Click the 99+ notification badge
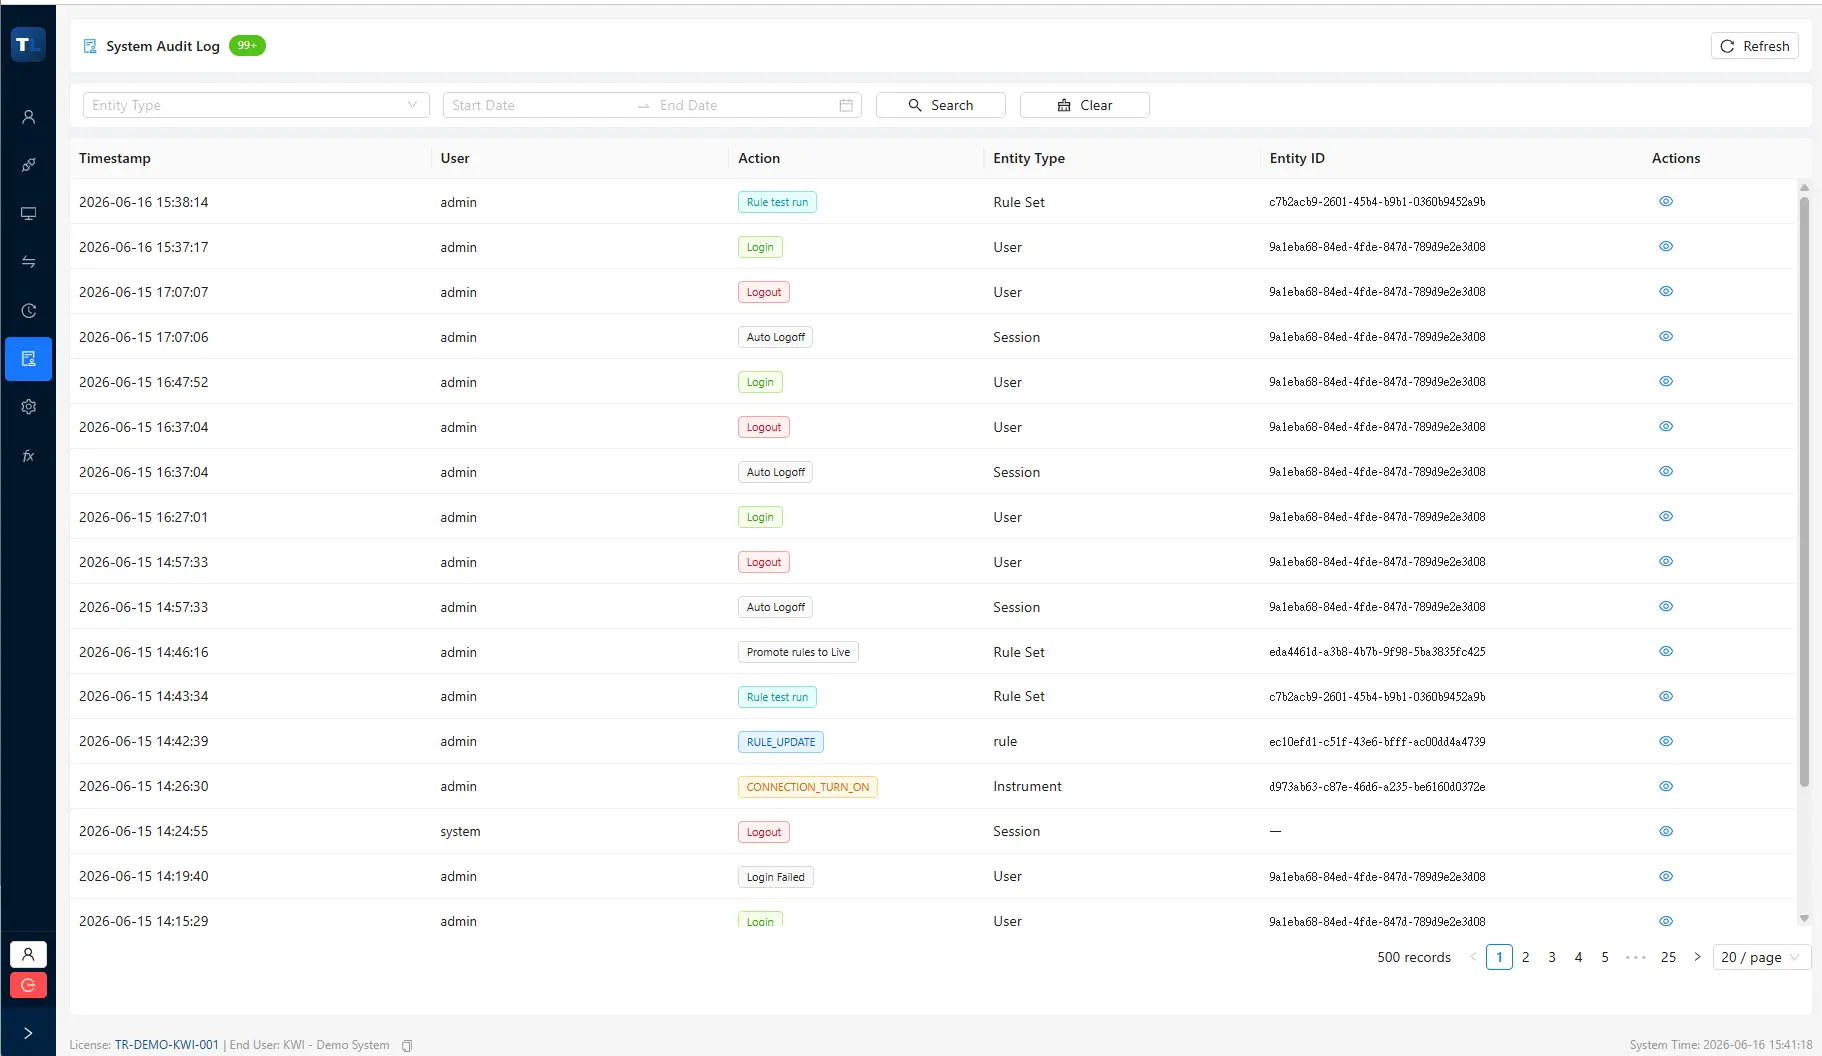The width and height of the screenshot is (1822, 1056). (247, 45)
